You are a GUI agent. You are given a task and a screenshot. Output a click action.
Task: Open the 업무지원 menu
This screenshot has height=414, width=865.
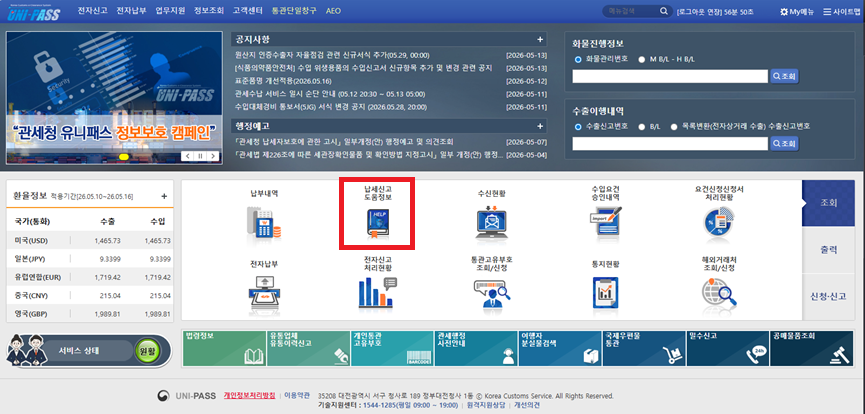point(170,10)
